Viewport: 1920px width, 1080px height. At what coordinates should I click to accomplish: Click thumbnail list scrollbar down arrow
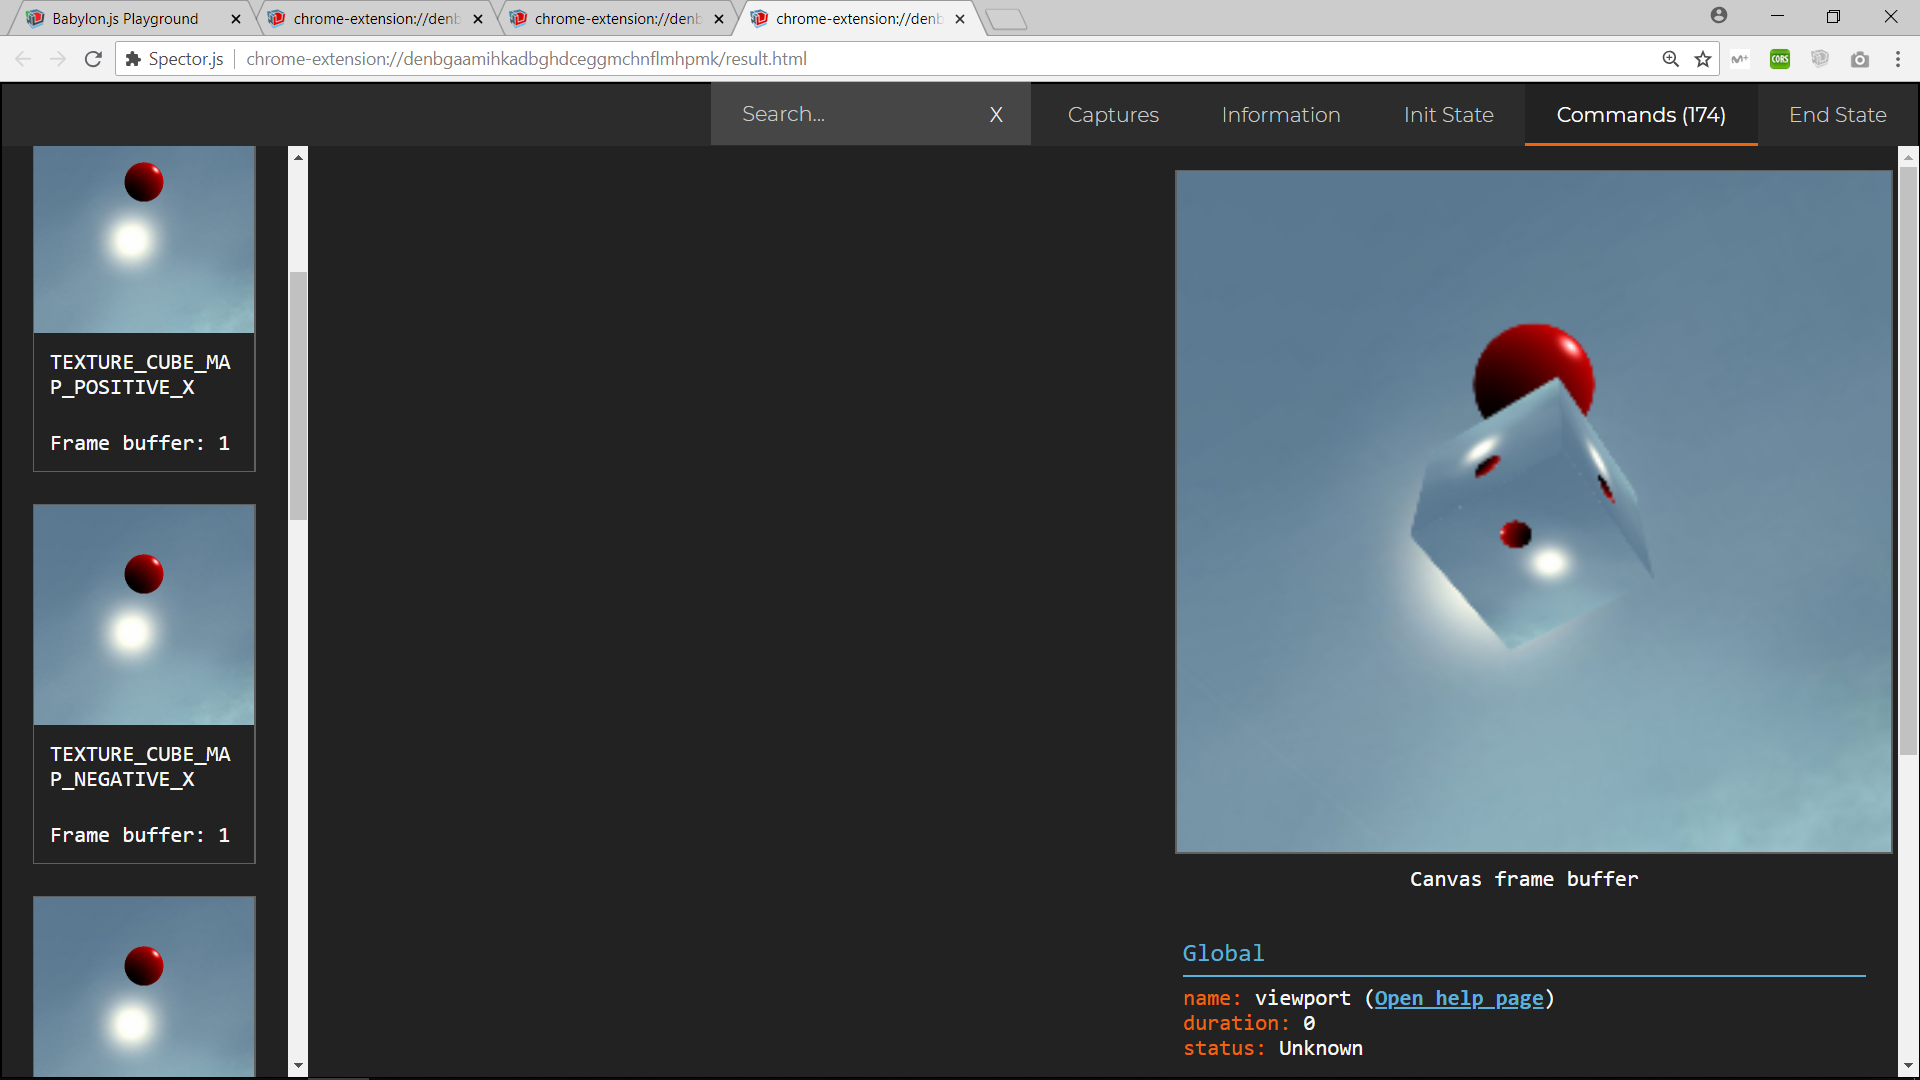coord(298,1067)
